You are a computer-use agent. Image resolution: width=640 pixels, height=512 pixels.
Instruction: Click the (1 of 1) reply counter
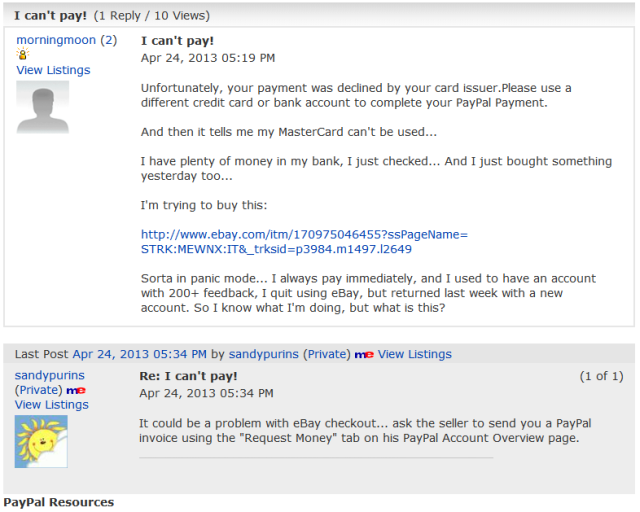[601, 376]
